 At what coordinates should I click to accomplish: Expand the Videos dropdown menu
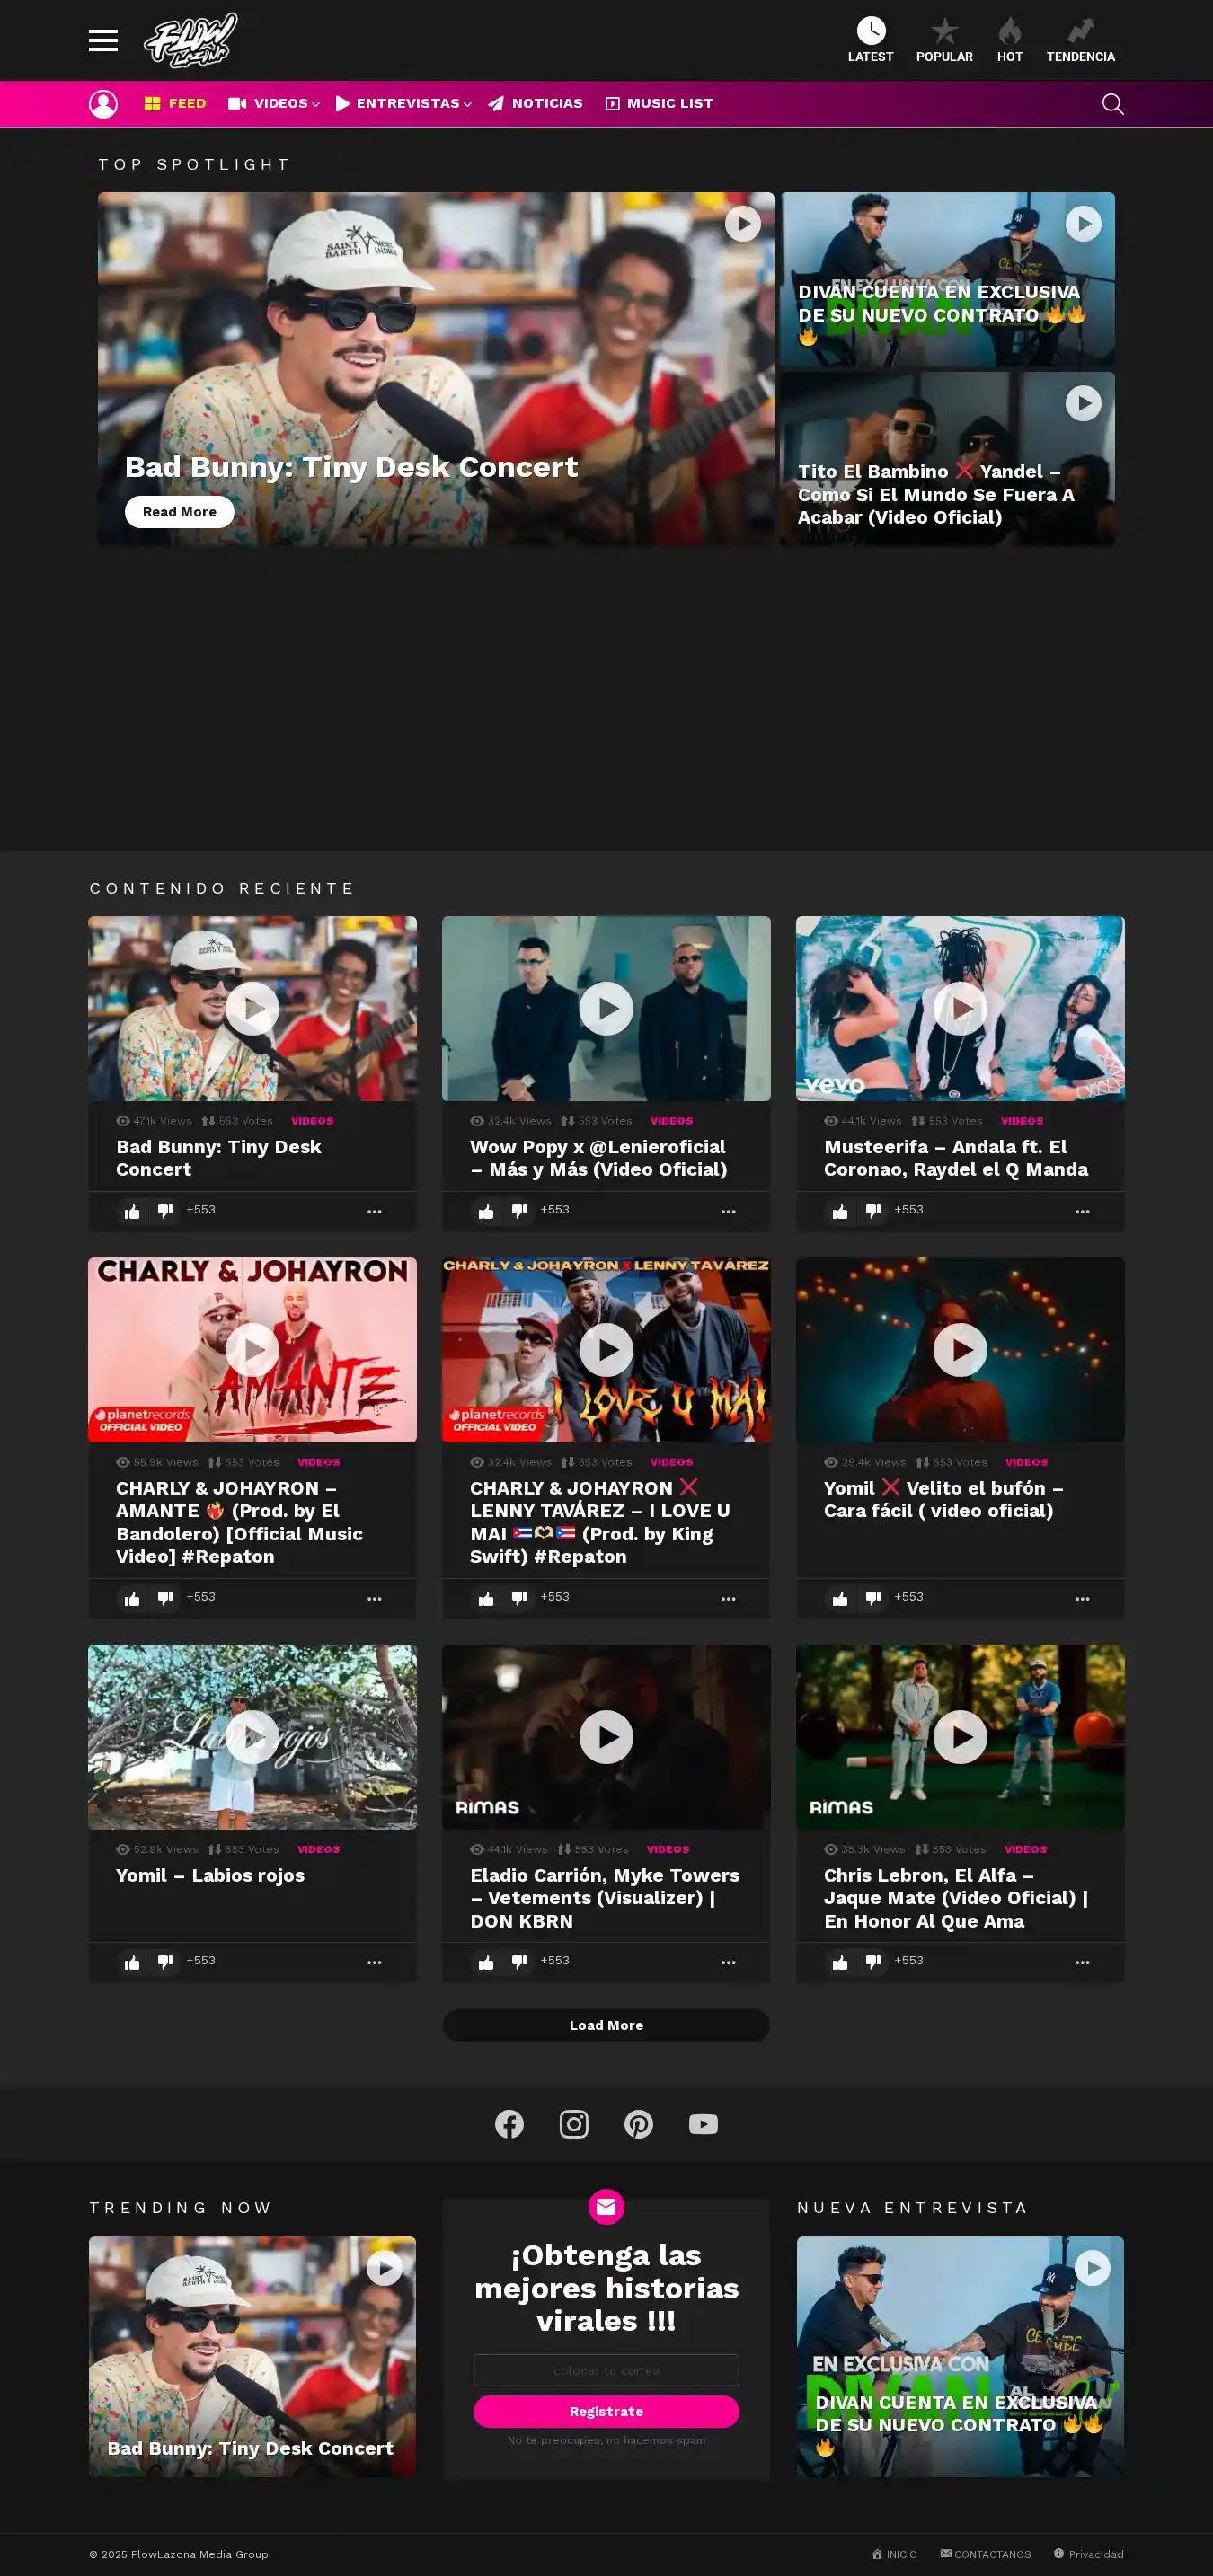click(273, 104)
